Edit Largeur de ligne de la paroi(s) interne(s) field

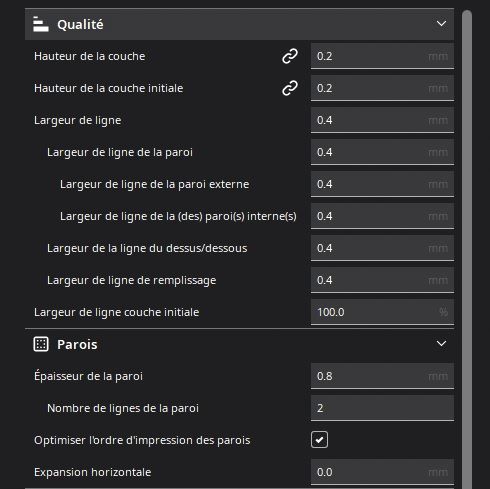point(382,216)
